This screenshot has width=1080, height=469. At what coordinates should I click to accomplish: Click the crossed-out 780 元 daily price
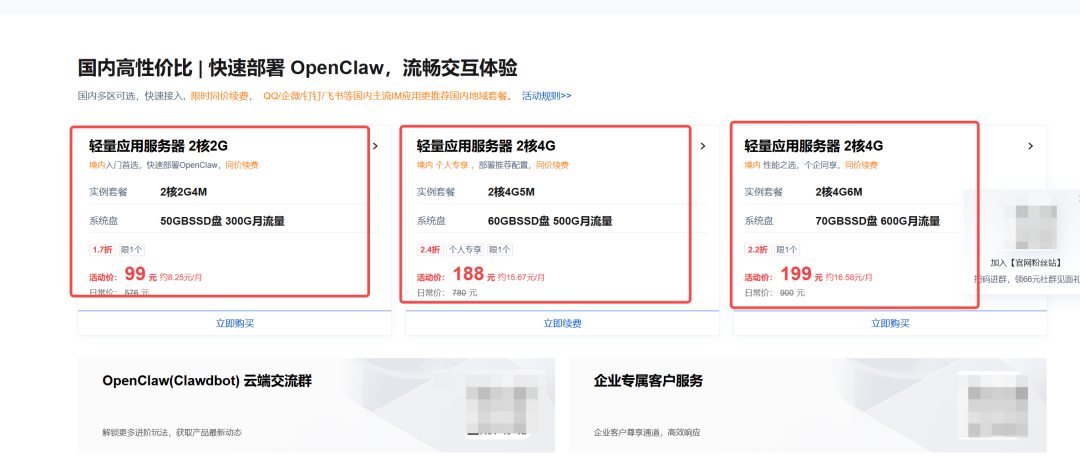pos(464,293)
